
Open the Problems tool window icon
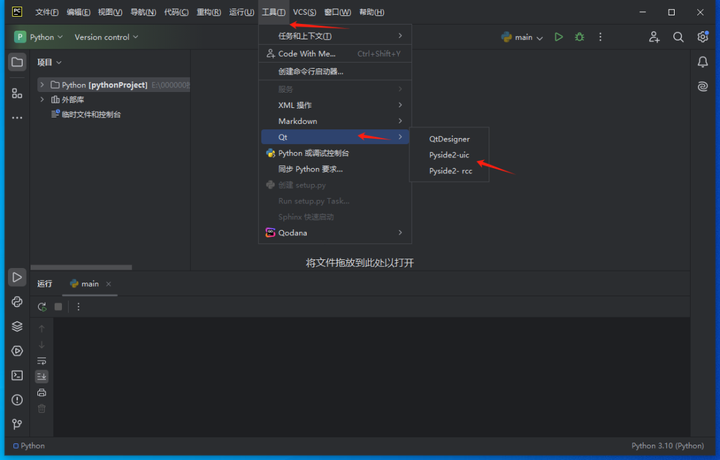[17, 400]
